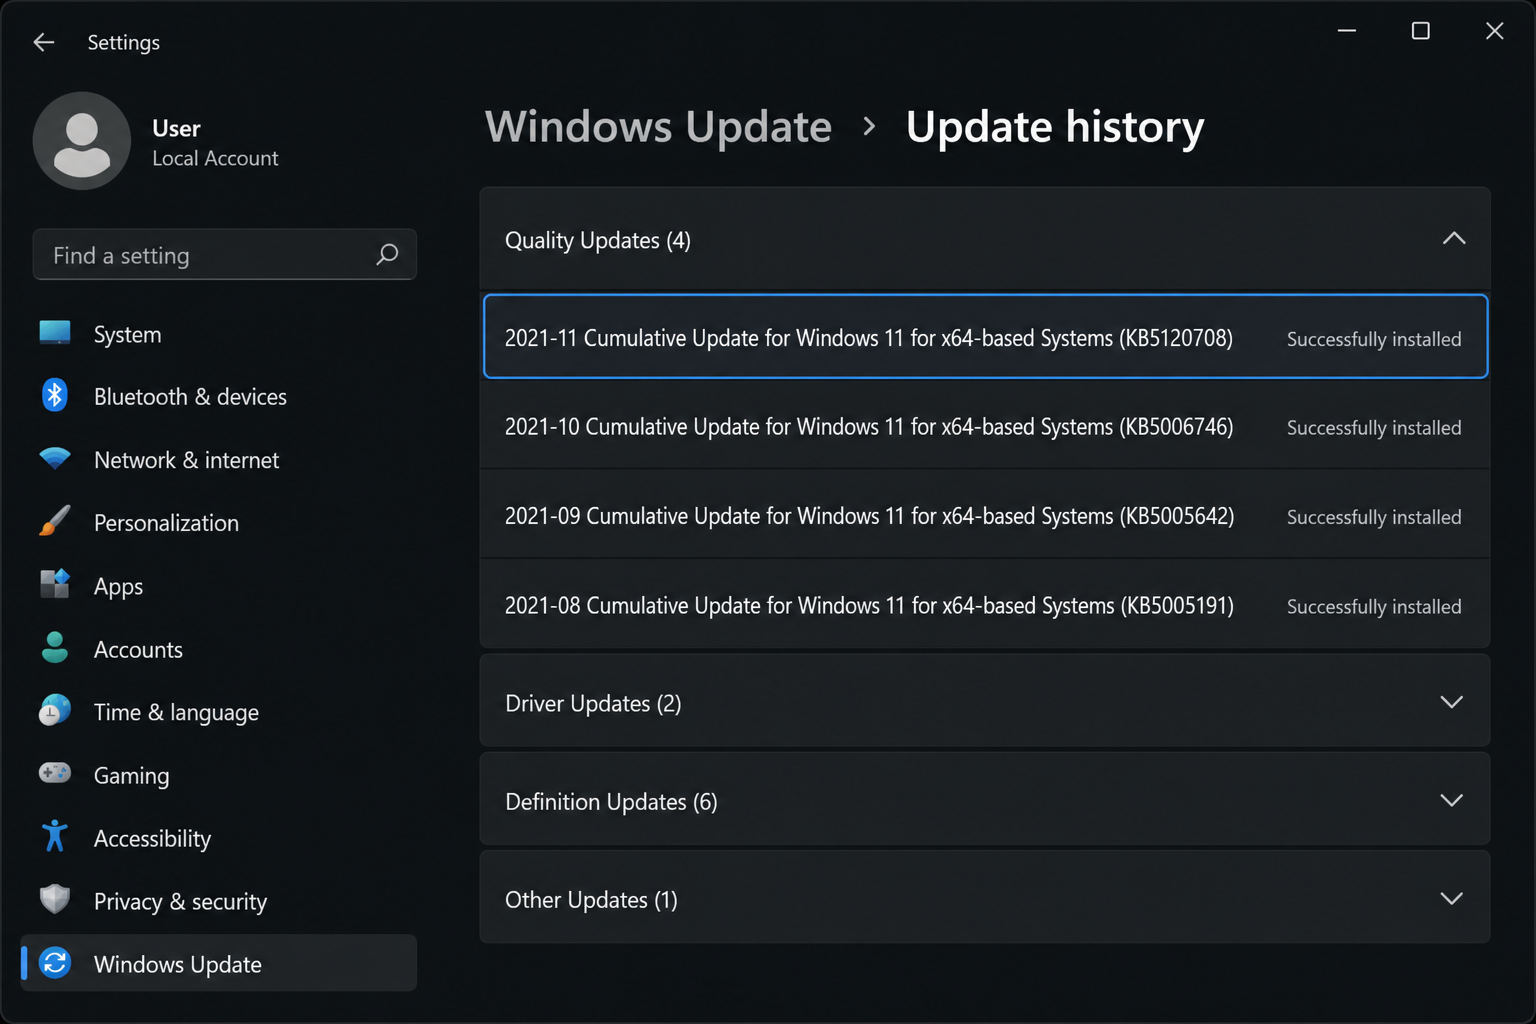The image size is (1536, 1024).
Task: Click the Accessibility figure icon
Action: (55, 836)
